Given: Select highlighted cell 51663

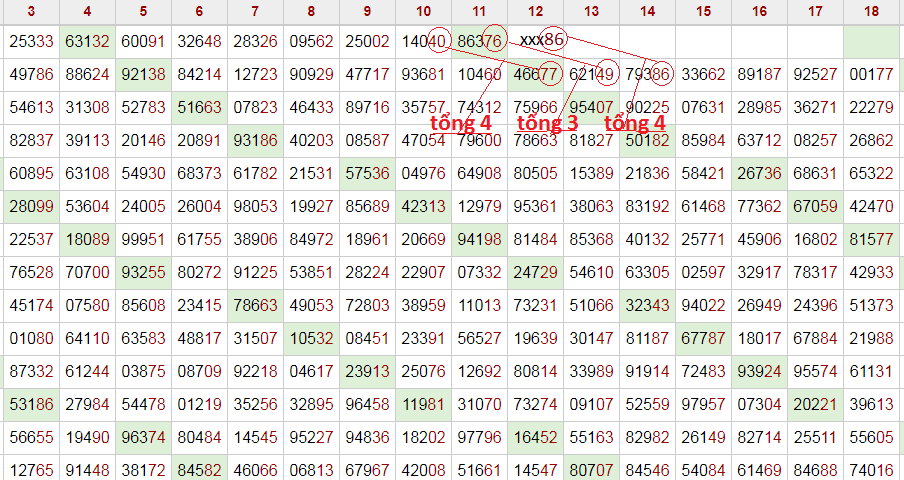Looking at the screenshot, I should (x=199, y=107).
